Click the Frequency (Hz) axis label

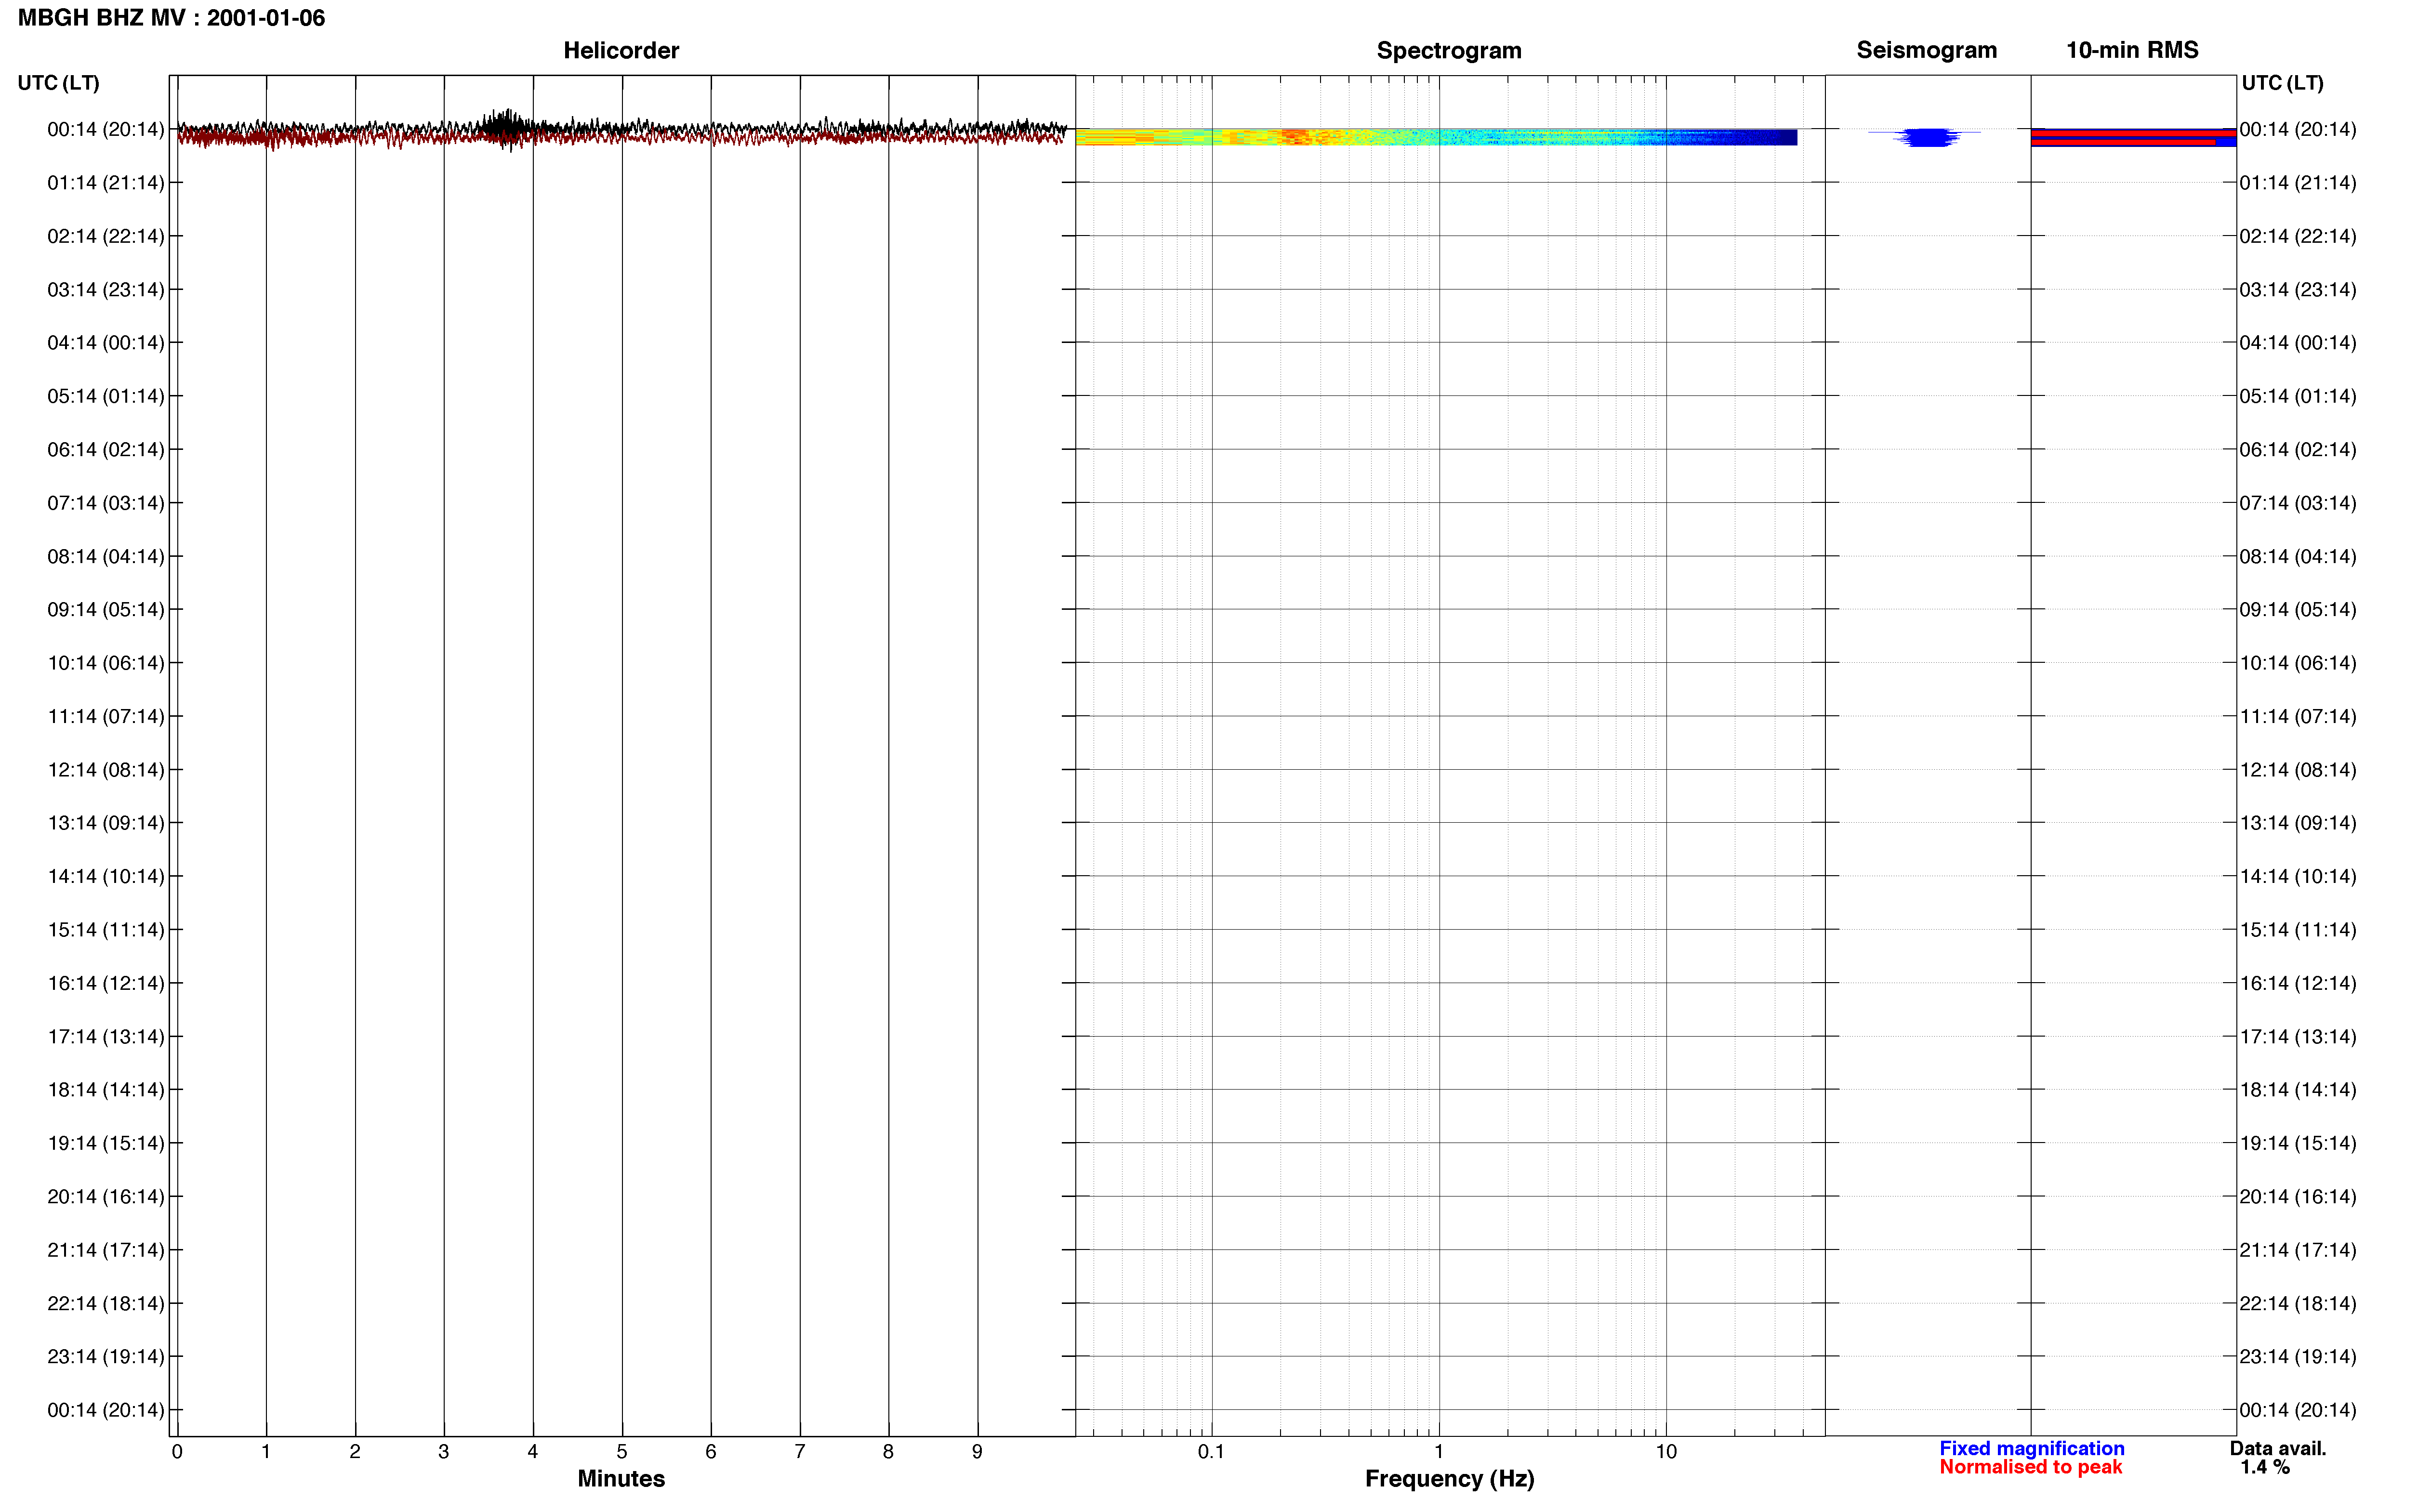1449,1479
